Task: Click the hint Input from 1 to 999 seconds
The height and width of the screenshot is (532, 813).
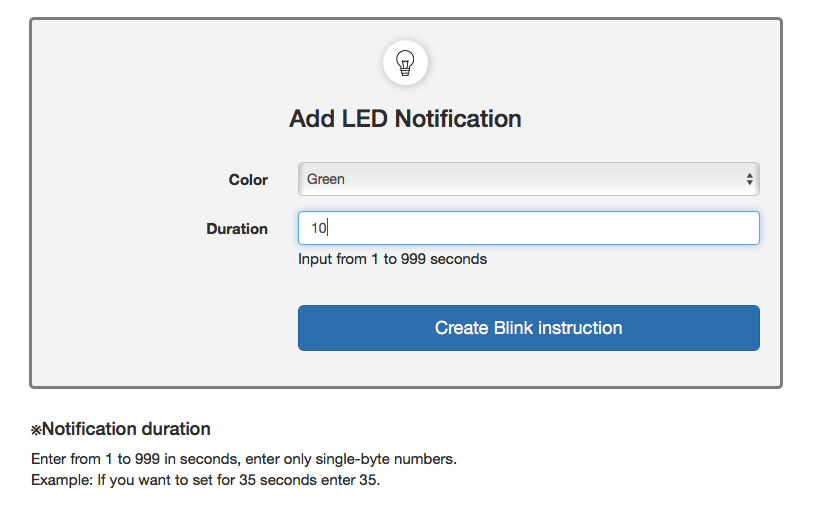Action: tap(393, 259)
